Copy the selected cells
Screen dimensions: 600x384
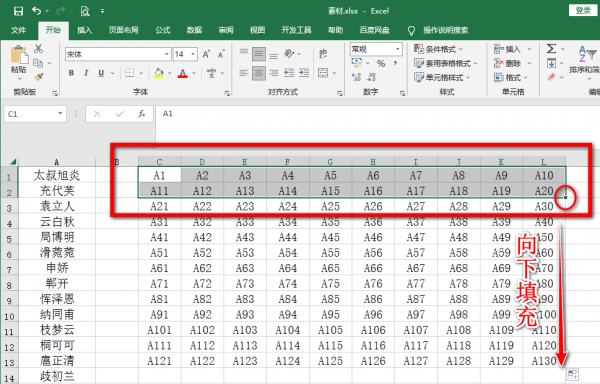pos(38,63)
